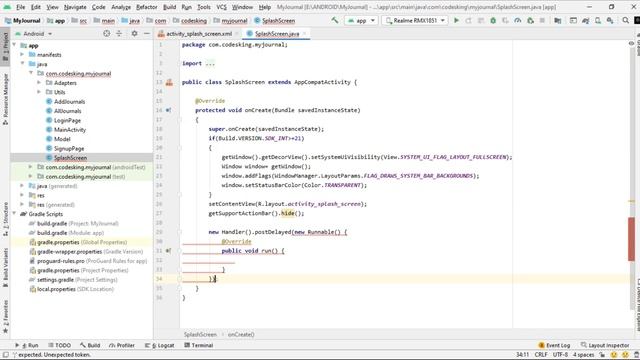
Task: Click the UTF-8 encoding in the status bar
Action: coord(560,355)
